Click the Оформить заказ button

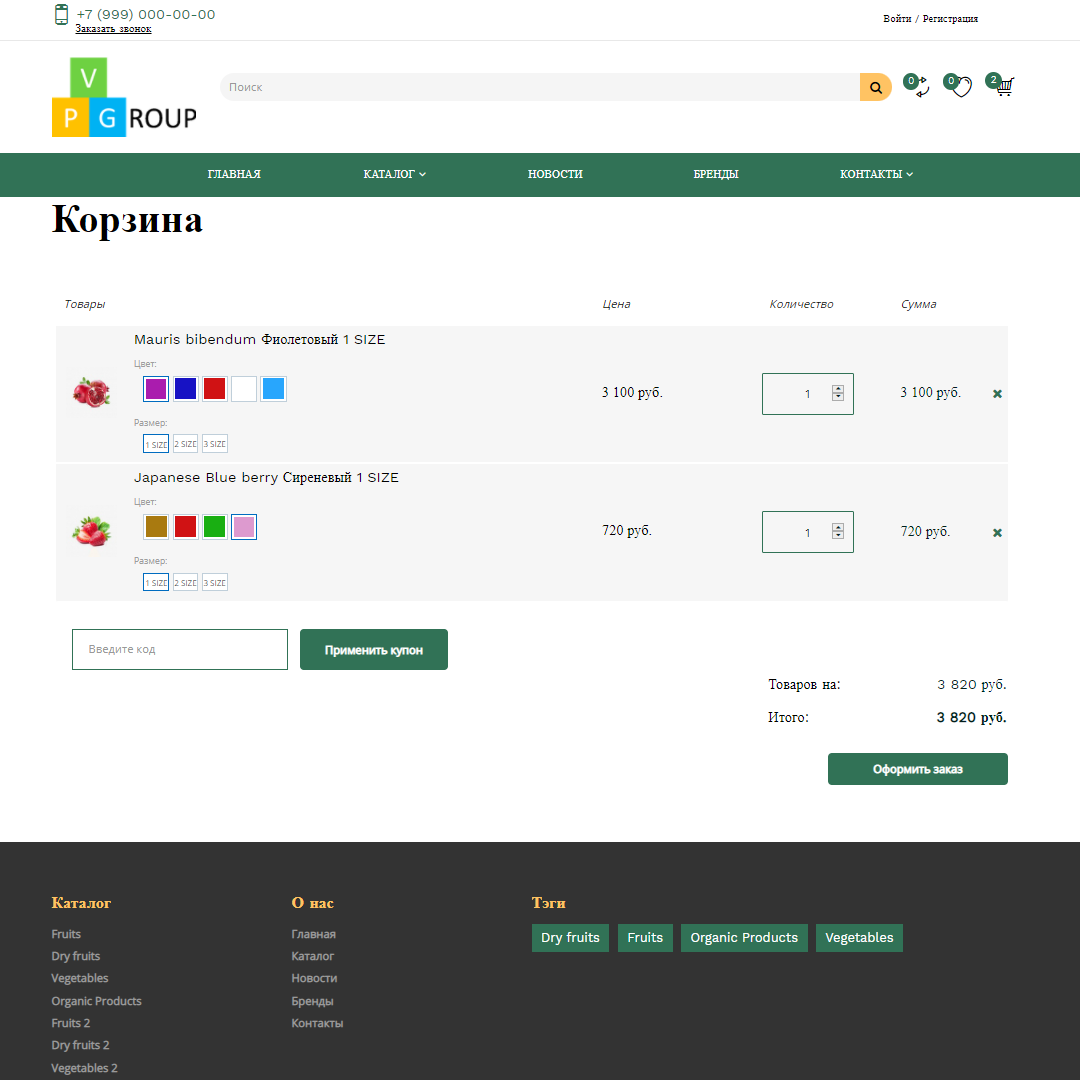point(917,768)
